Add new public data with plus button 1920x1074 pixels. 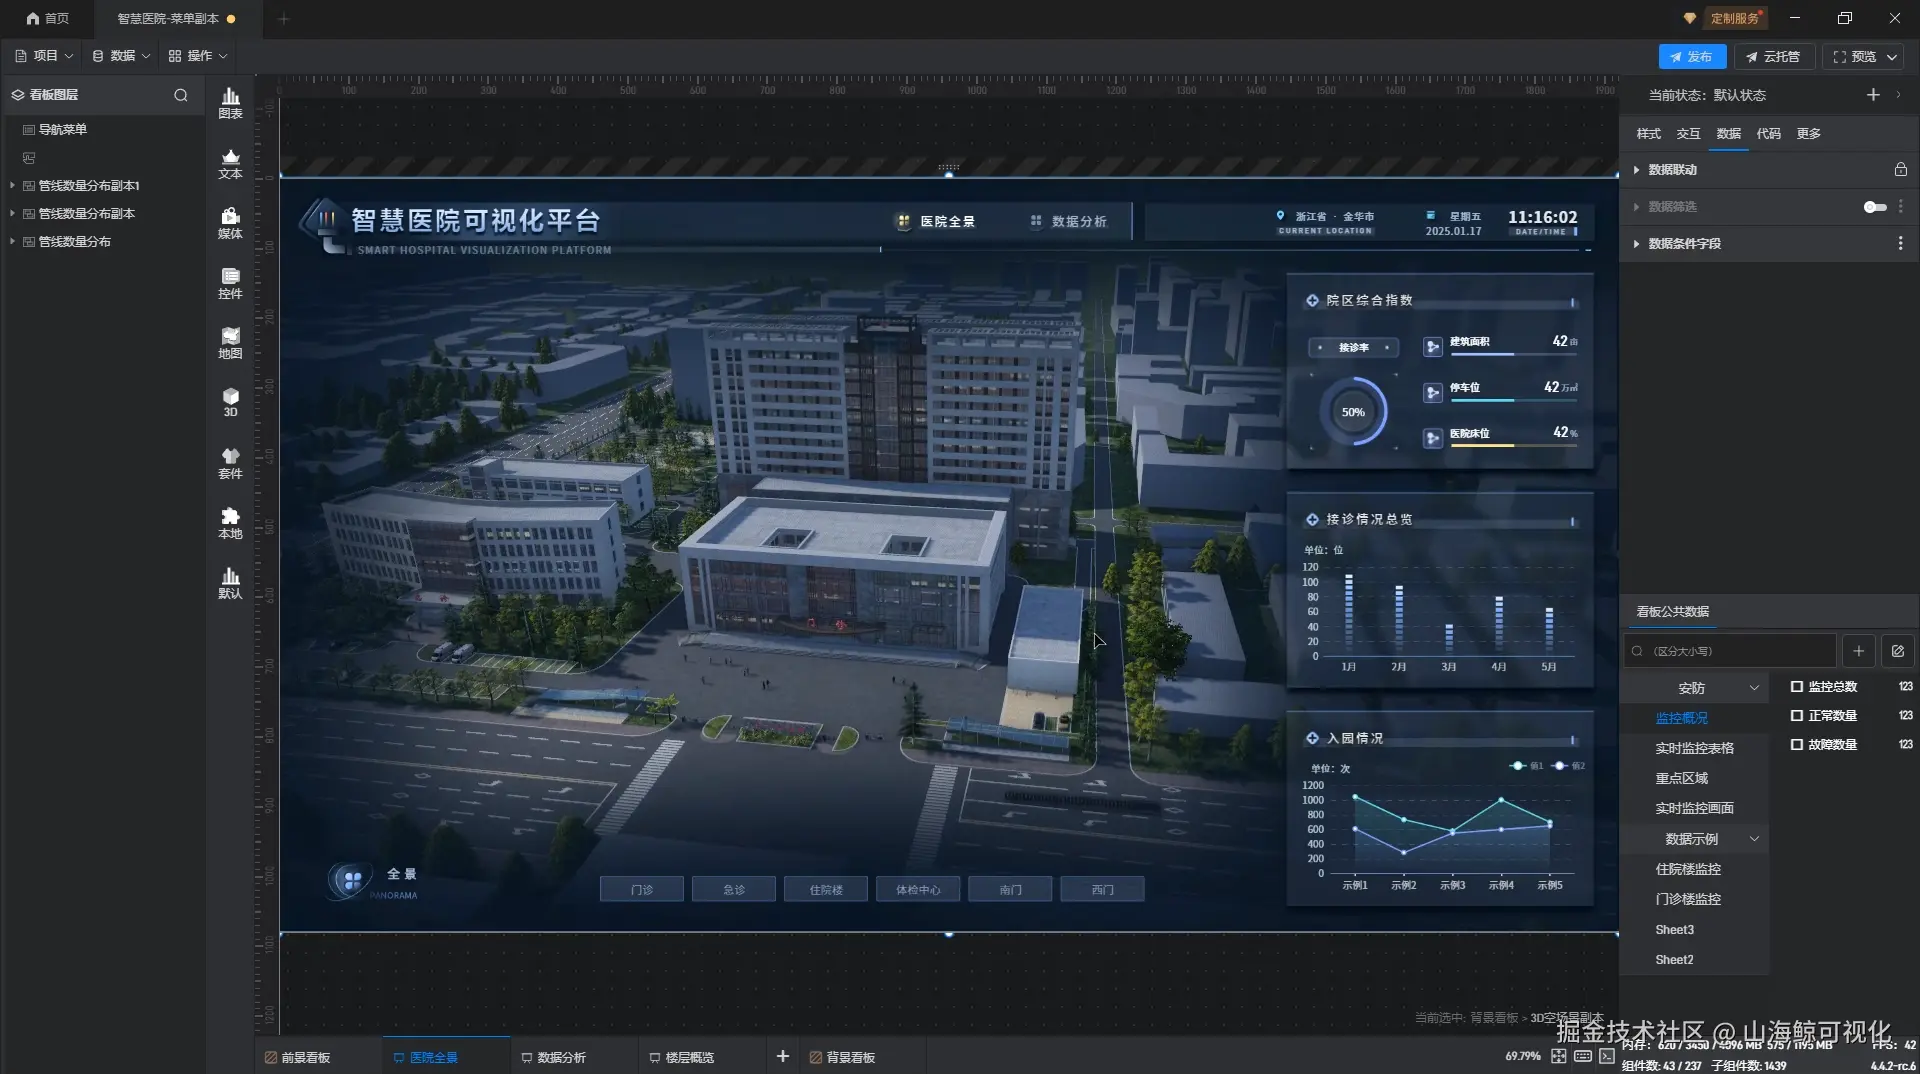click(x=1858, y=651)
